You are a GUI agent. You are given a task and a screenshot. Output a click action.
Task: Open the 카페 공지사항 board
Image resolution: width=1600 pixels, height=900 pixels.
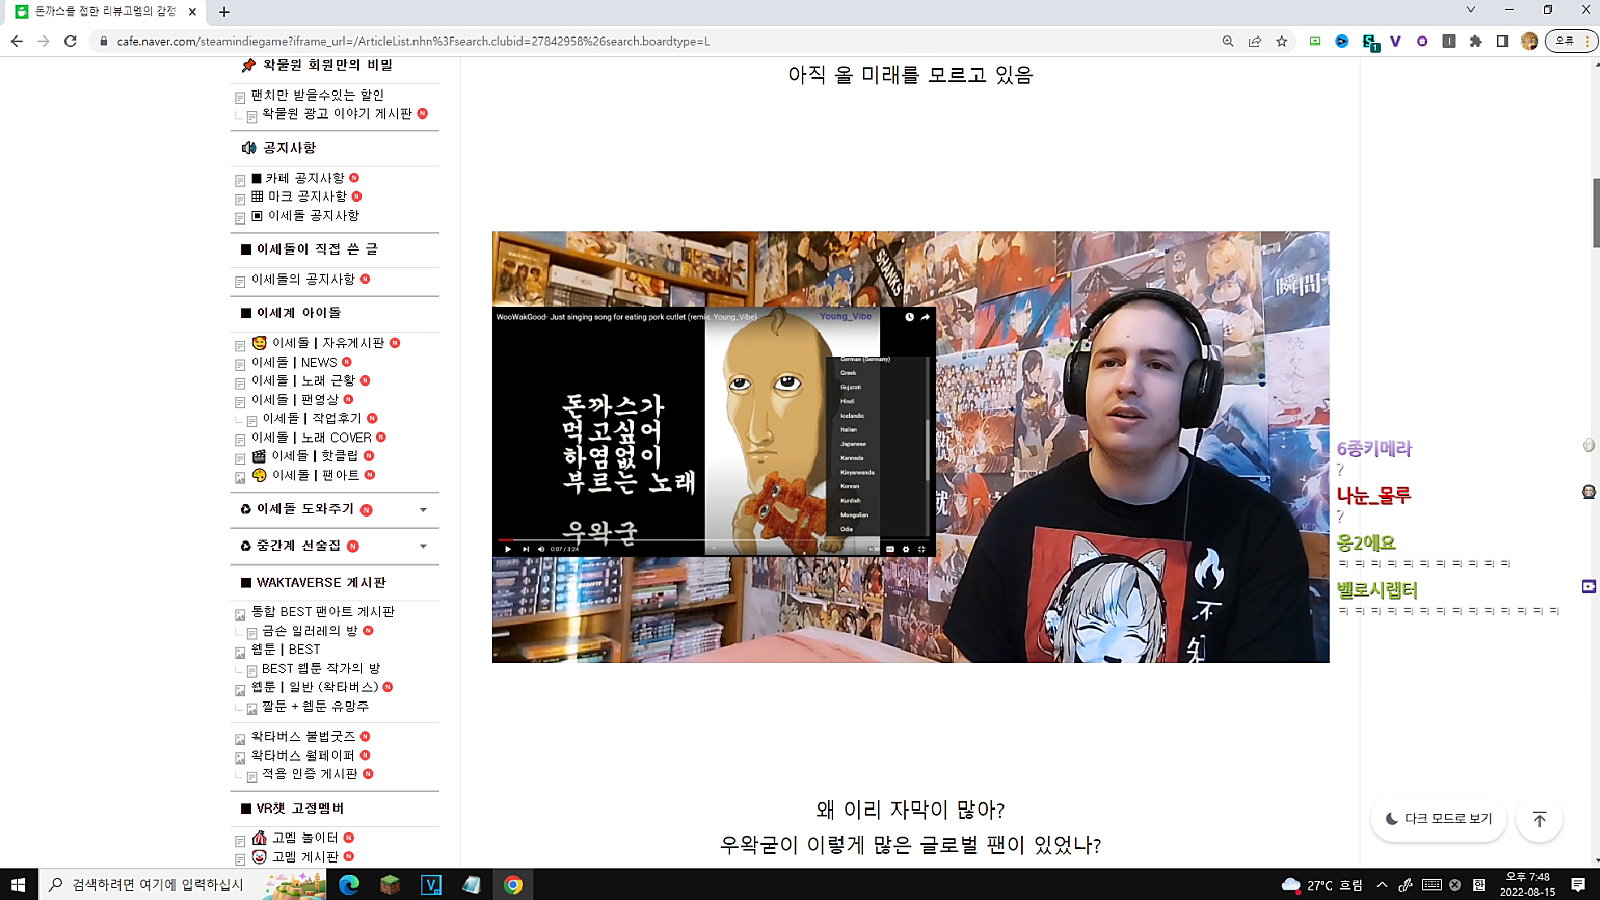point(304,178)
